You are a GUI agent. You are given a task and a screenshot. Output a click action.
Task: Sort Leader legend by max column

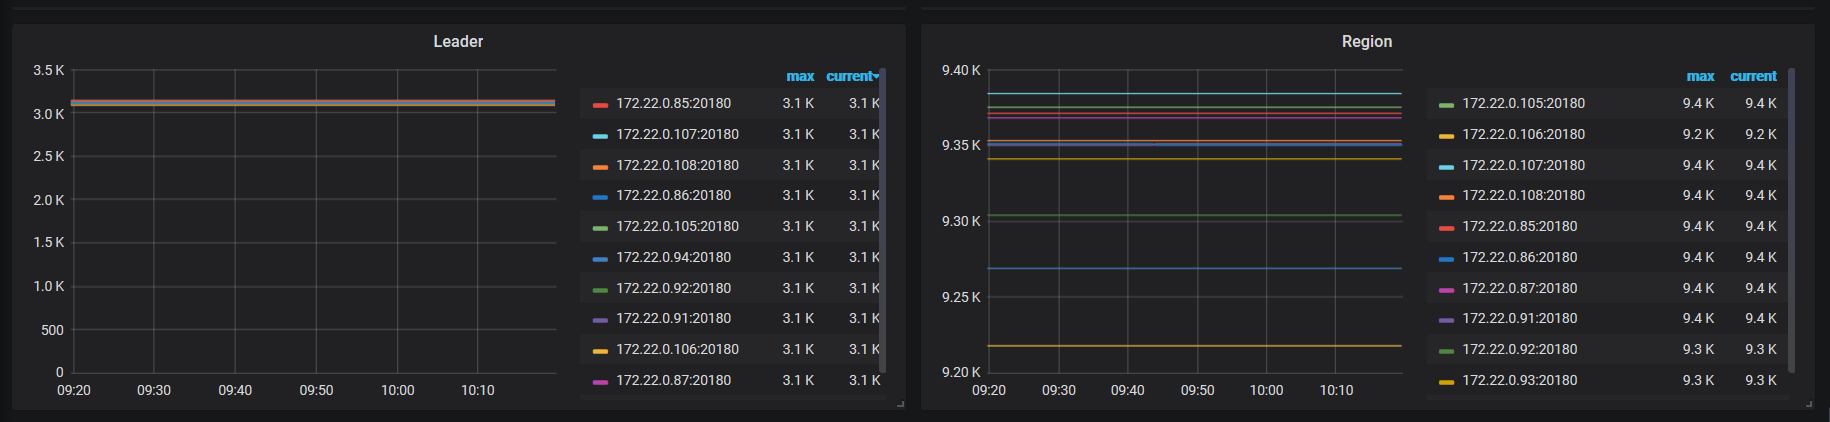coord(800,76)
